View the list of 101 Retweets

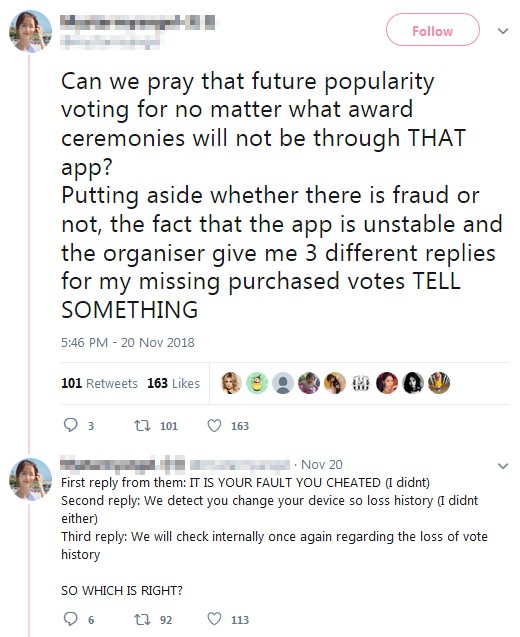pyautogui.click(x=100, y=383)
